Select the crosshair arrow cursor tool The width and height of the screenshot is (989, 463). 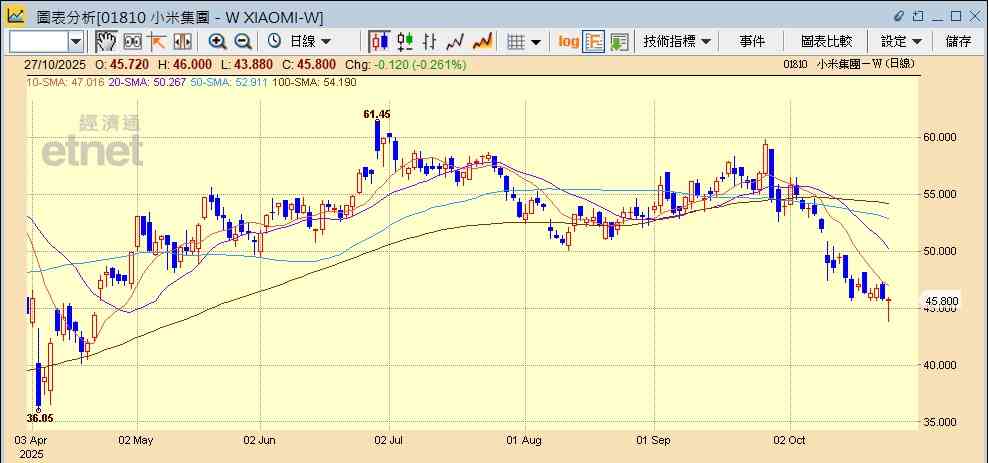(157, 41)
